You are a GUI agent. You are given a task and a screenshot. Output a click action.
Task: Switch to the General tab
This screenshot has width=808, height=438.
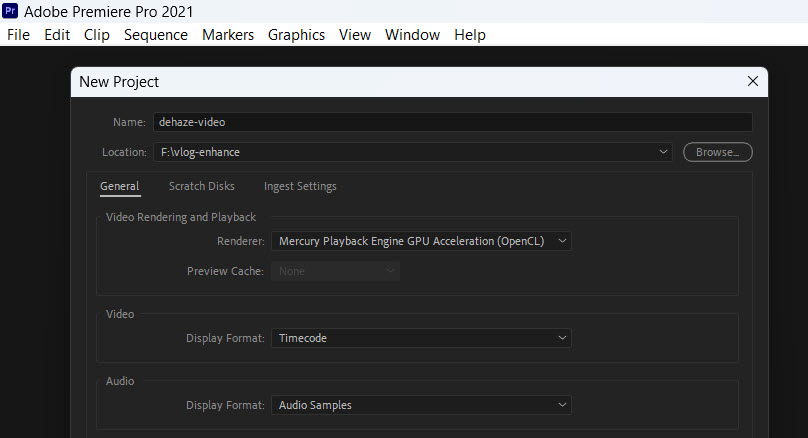click(x=120, y=187)
